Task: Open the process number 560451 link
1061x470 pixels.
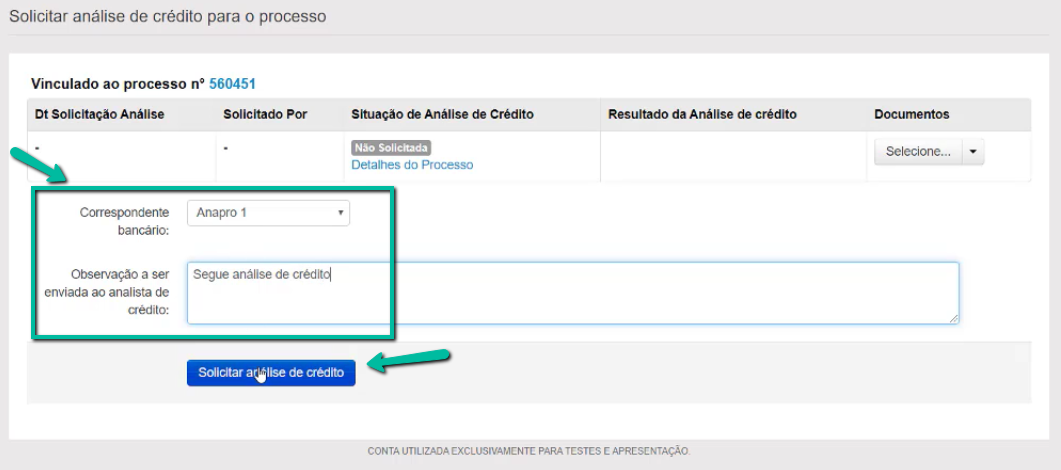Action: (x=238, y=84)
